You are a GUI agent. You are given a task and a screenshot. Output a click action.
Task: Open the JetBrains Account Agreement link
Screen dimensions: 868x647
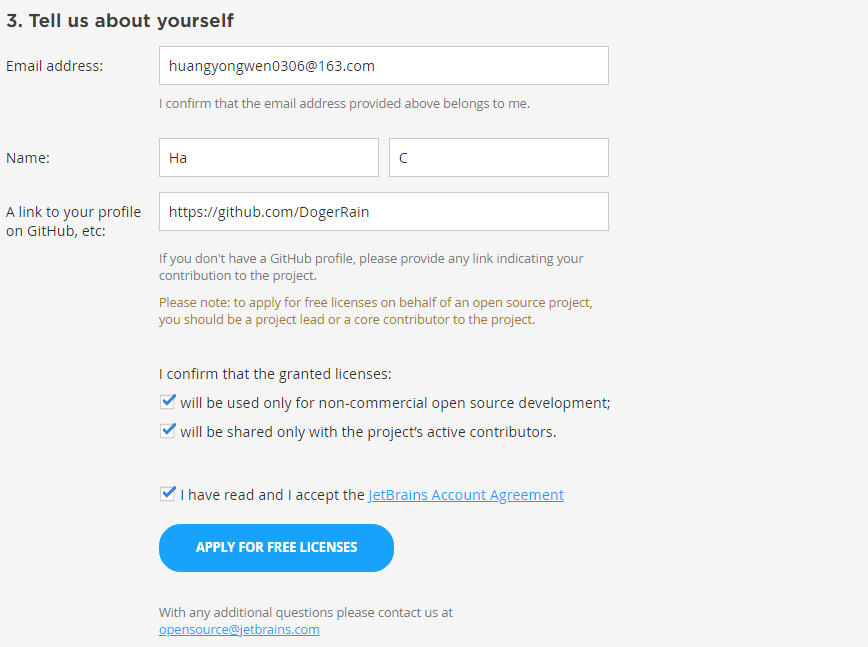tap(466, 495)
